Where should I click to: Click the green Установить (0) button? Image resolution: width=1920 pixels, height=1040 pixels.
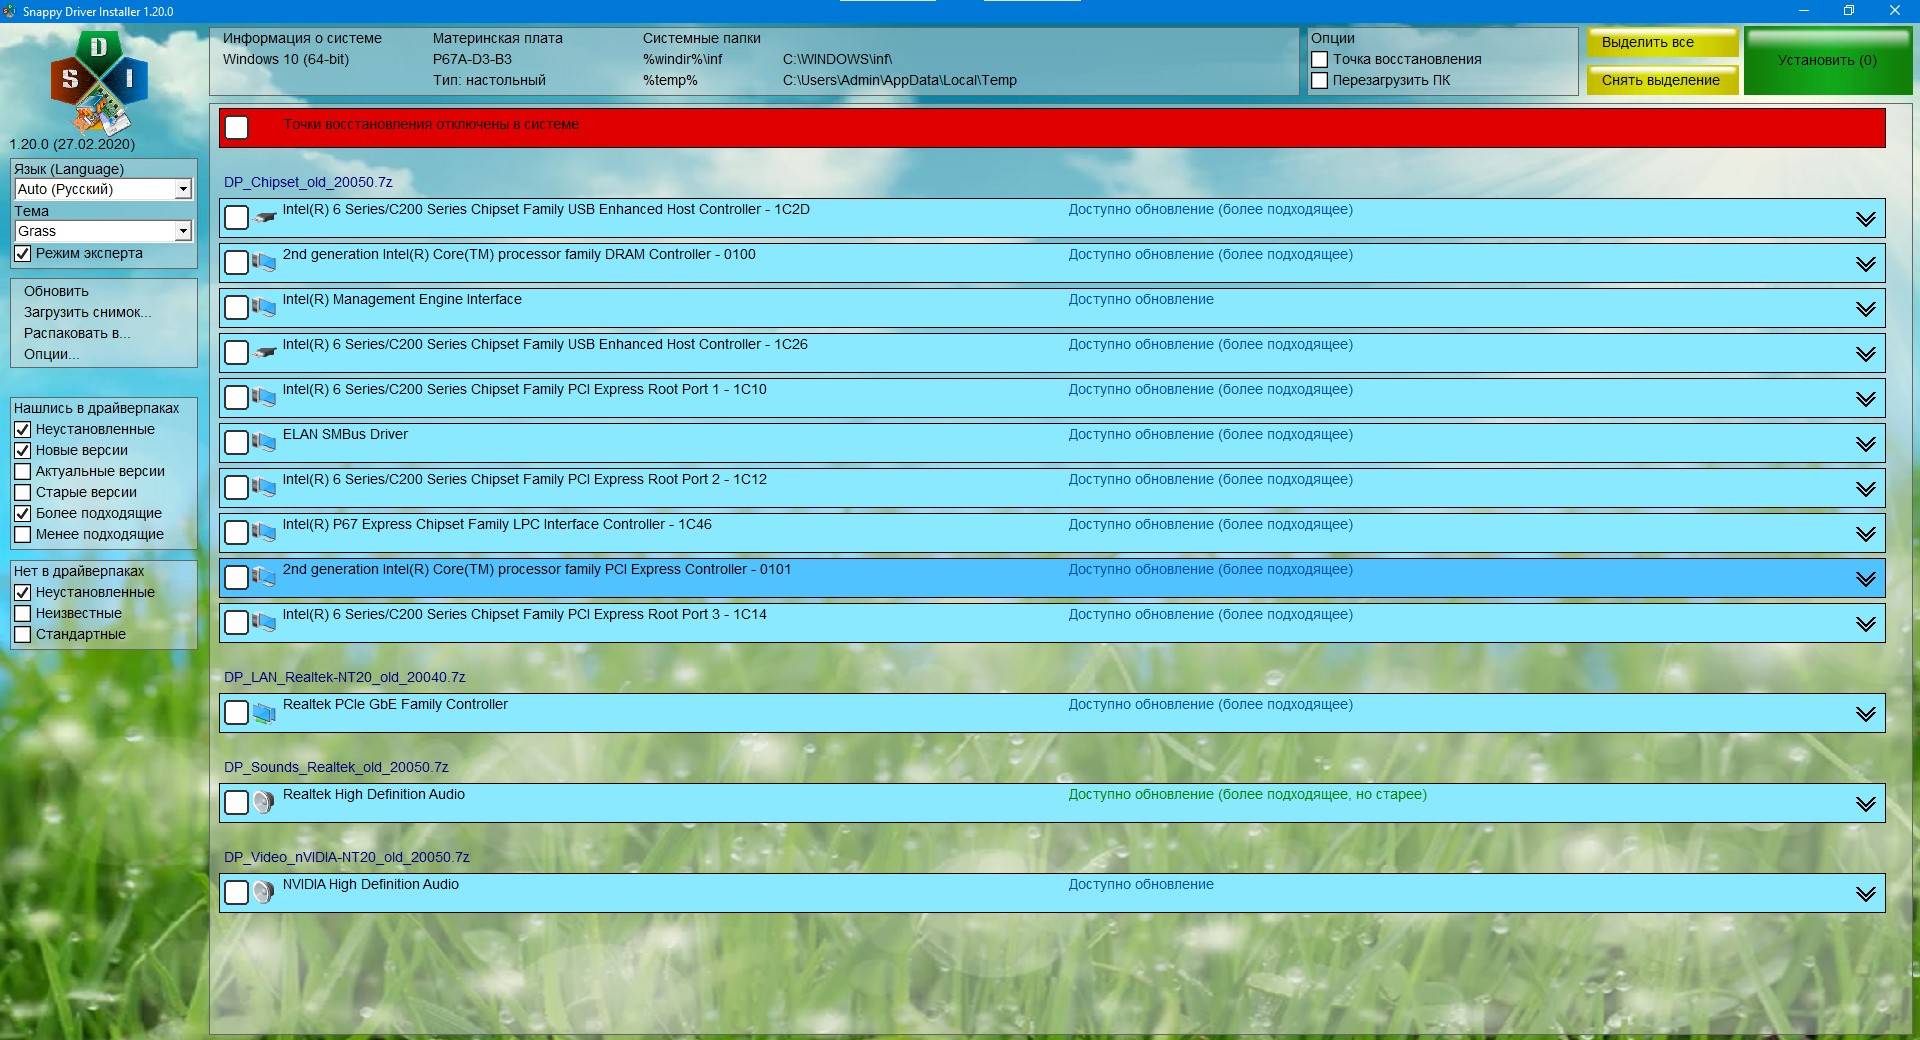point(1827,61)
